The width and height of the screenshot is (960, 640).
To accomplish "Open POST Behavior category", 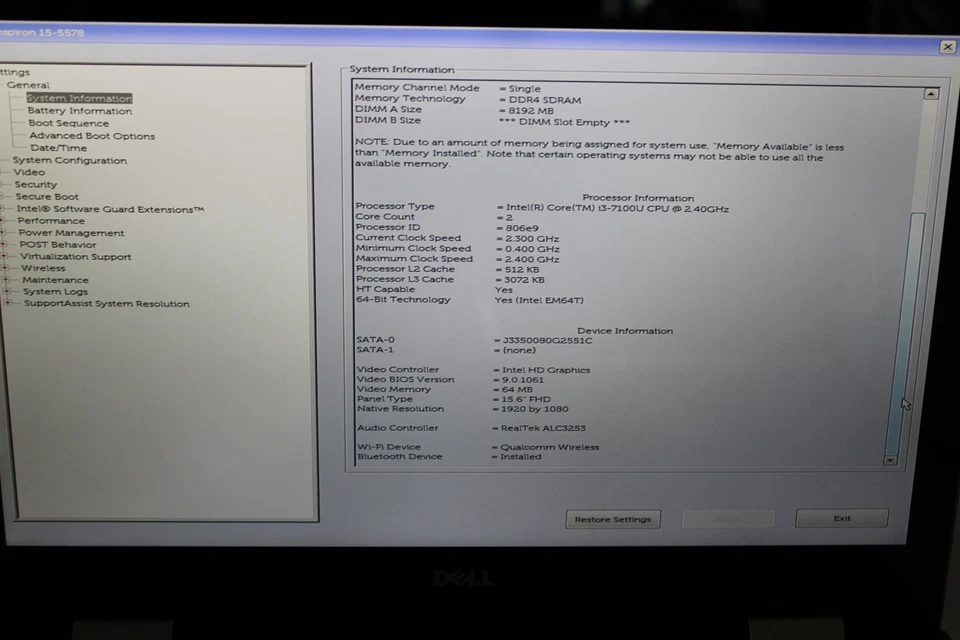I will point(58,244).
